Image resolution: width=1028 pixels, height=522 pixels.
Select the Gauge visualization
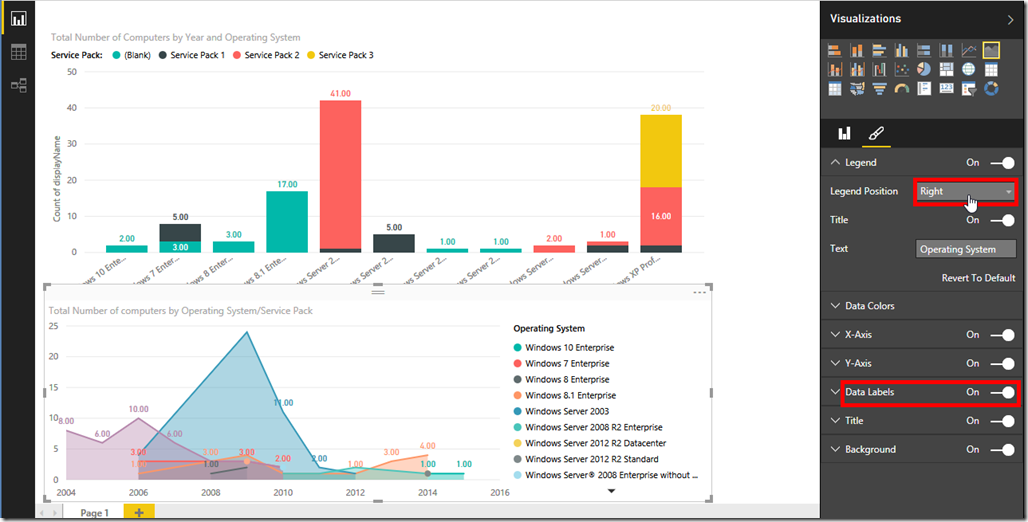click(x=901, y=89)
